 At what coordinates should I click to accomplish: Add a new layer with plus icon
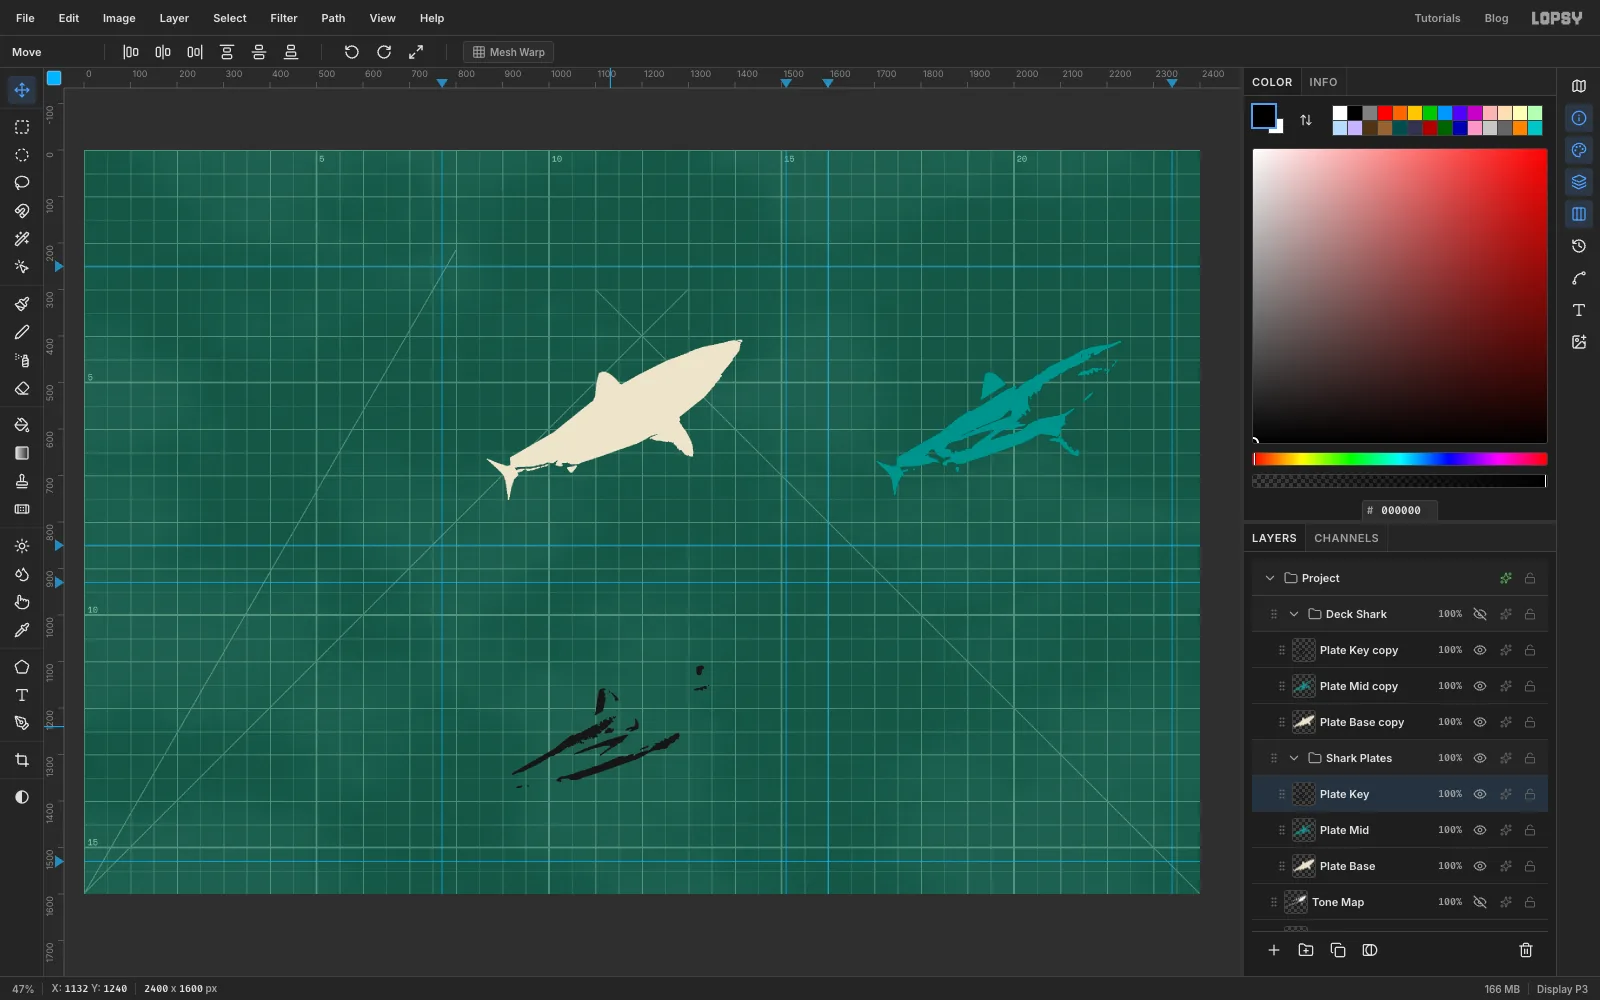[x=1274, y=950]
